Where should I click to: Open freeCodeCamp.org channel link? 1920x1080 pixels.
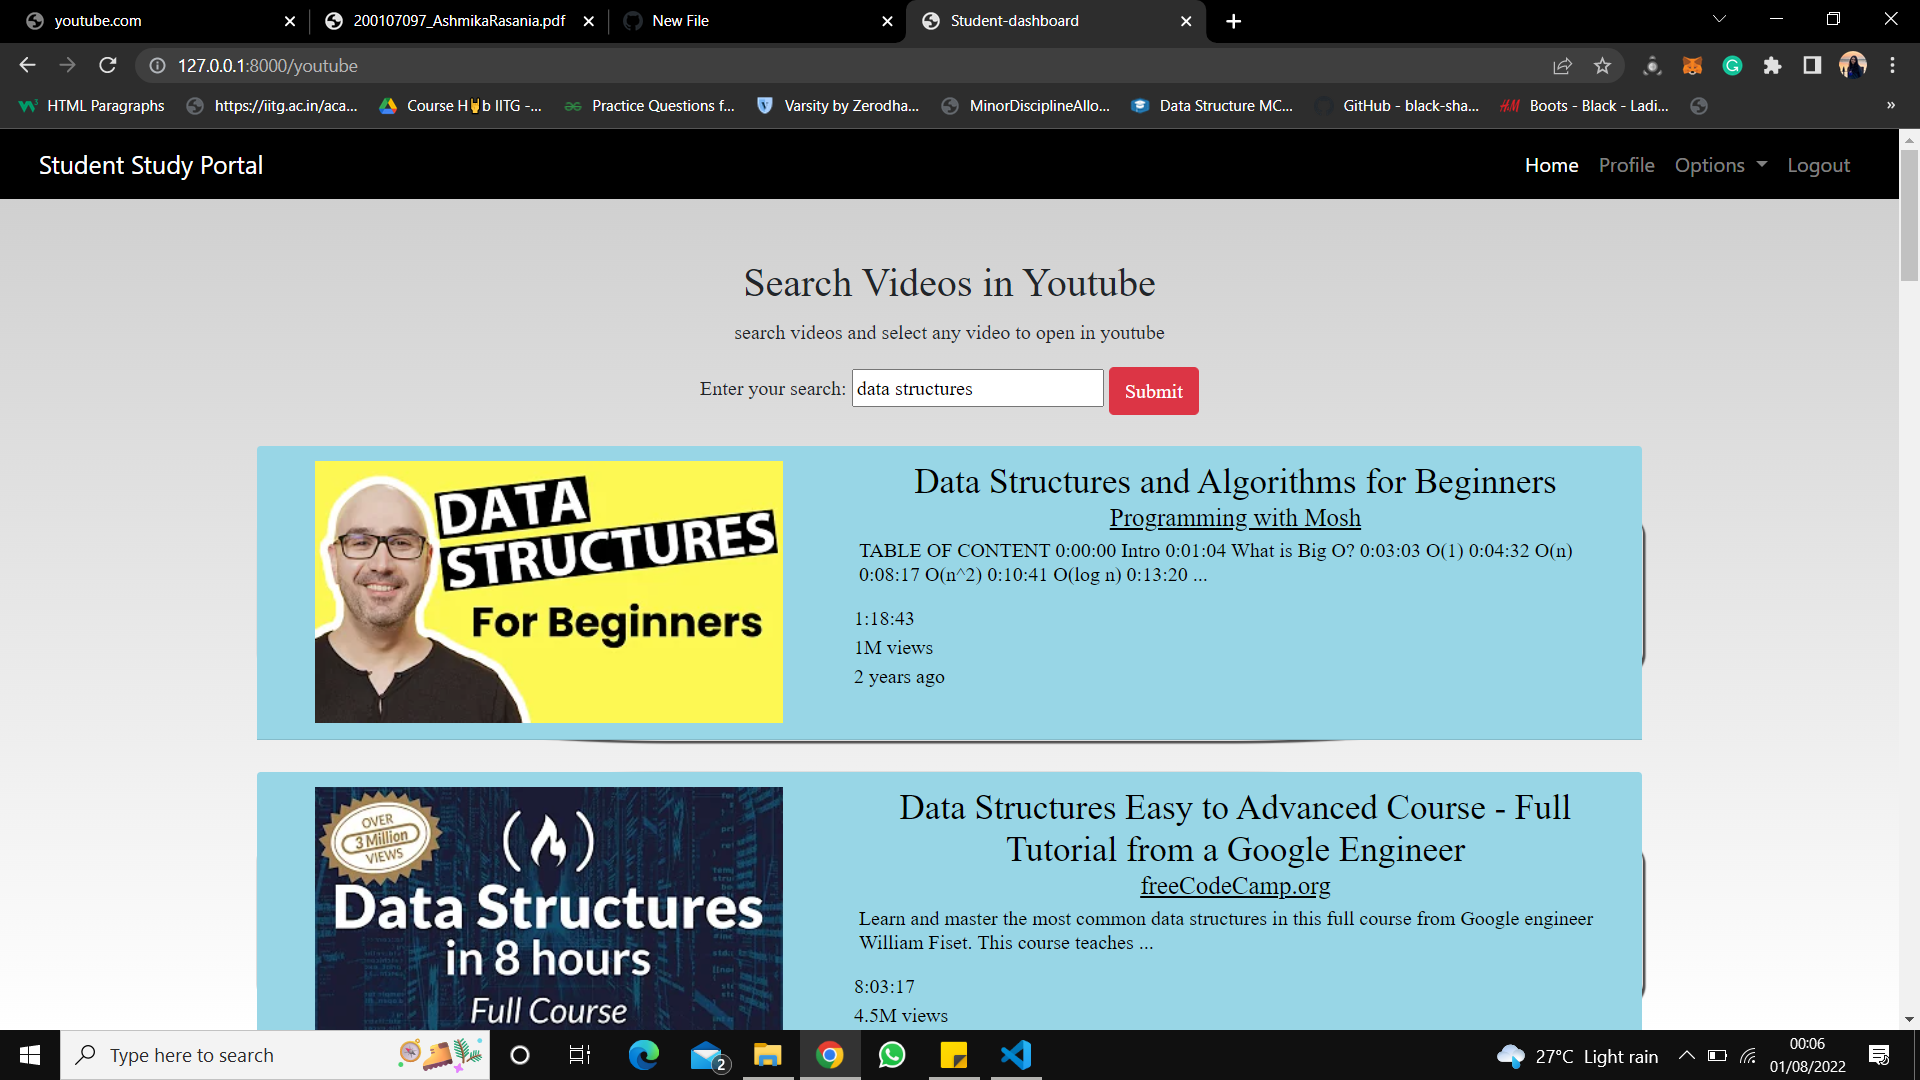point(1235,886)
